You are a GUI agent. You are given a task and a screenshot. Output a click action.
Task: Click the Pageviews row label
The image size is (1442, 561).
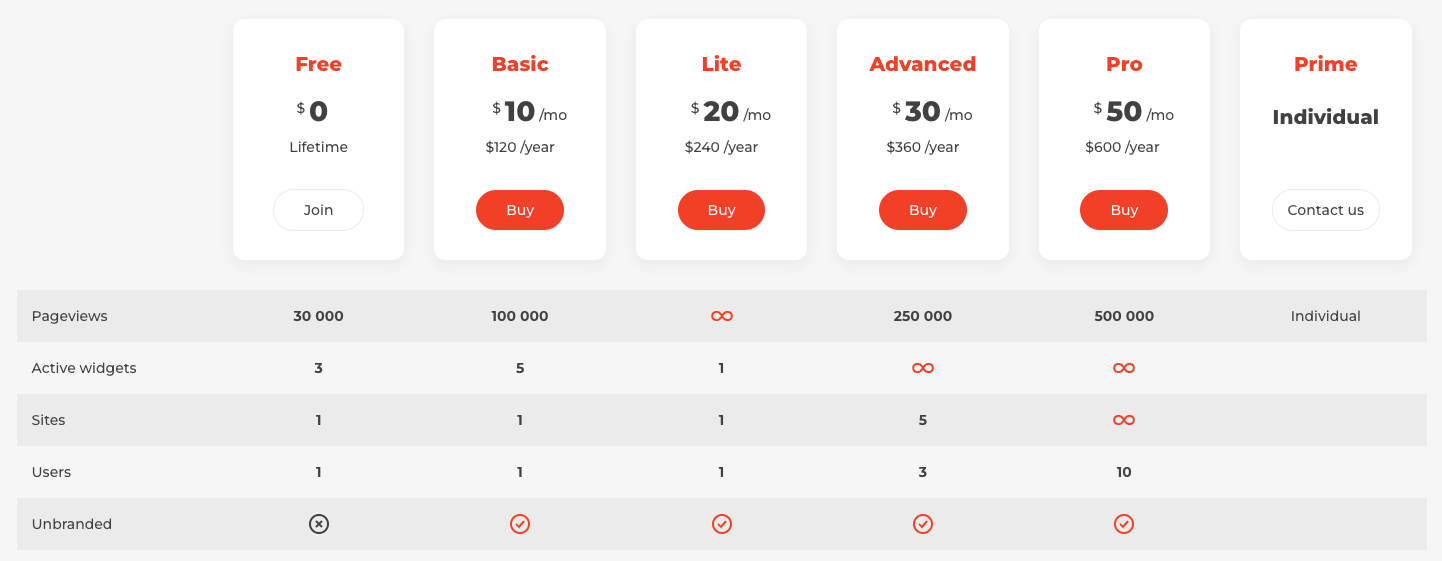coord(69,316)
